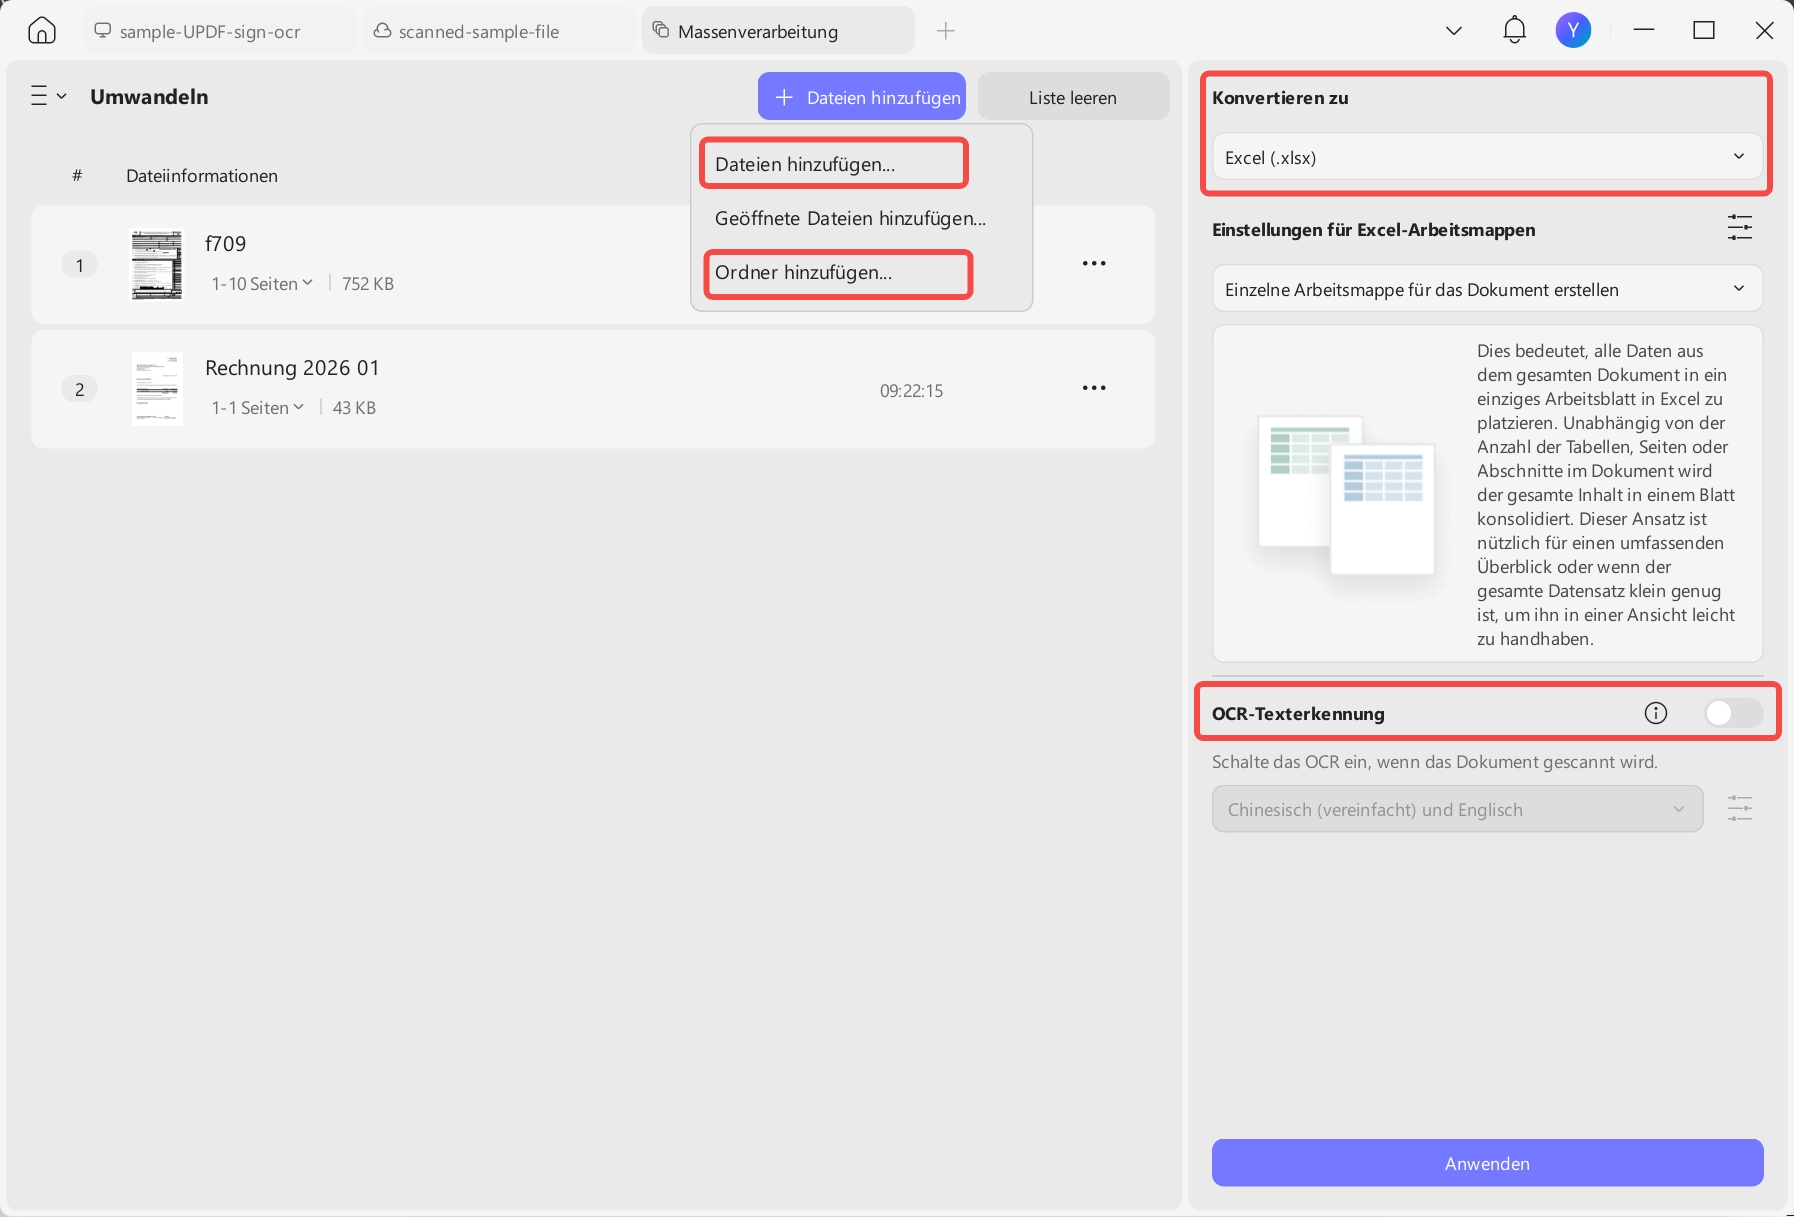This screenshot has height=1217, width=1794.
Task: Open more options for Rechnung 2026 01
Action: [1094, 387]
